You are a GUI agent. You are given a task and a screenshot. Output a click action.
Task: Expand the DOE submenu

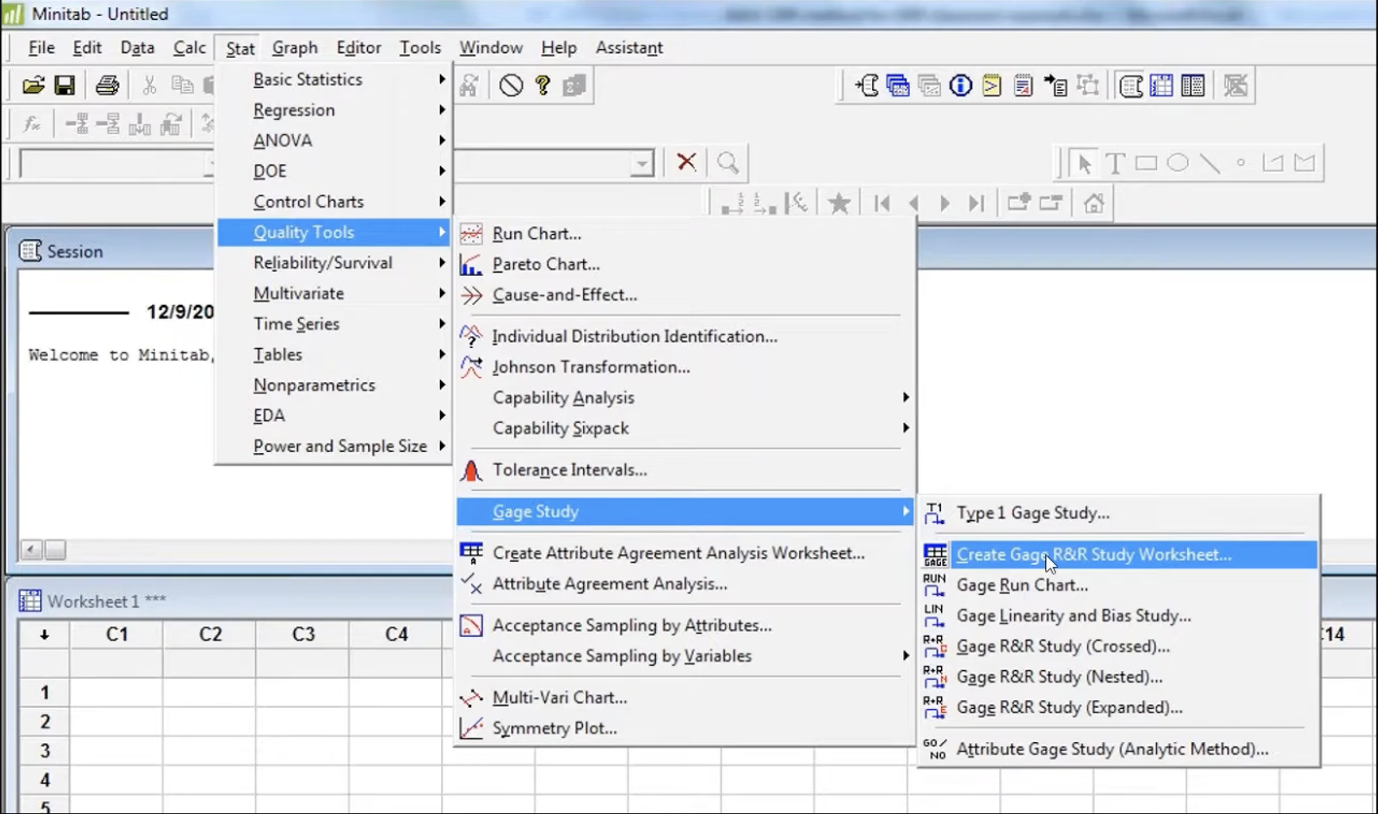[335, 171]
